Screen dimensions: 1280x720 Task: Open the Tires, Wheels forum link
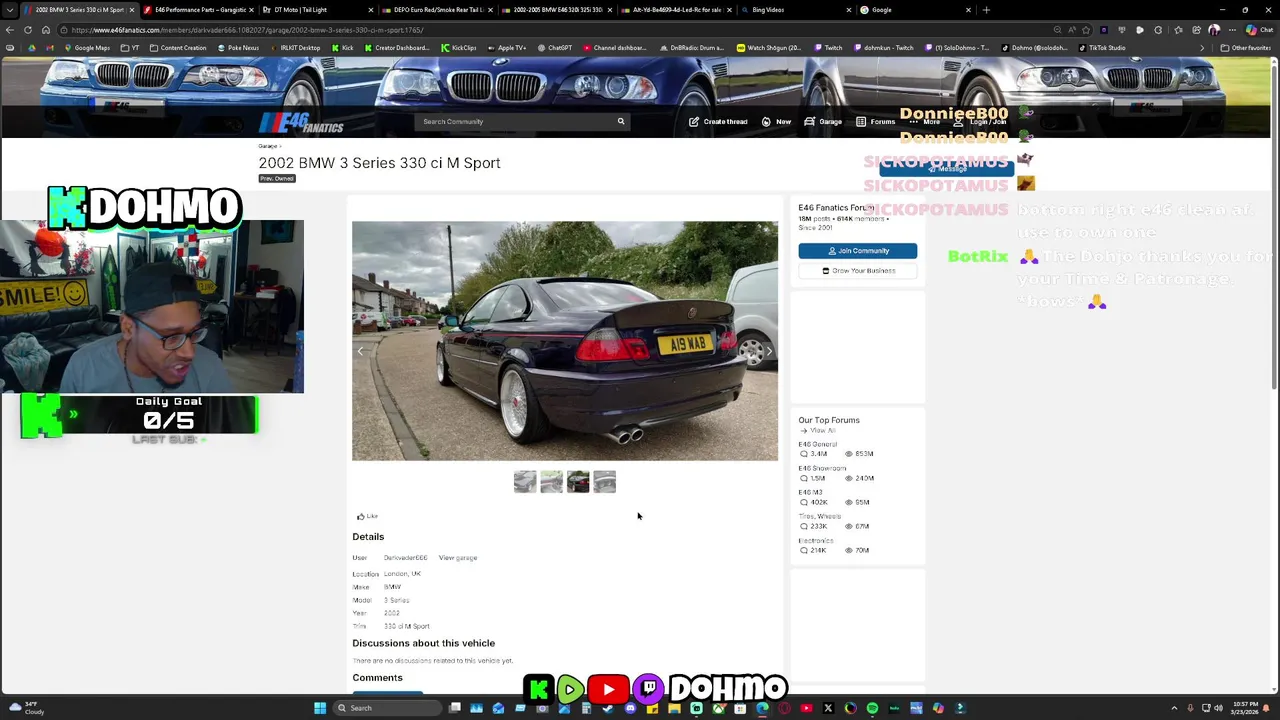tap(819, 516)
